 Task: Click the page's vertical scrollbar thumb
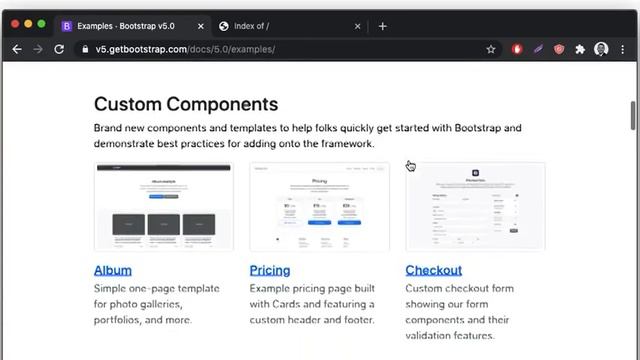click(x=633, y=116)
